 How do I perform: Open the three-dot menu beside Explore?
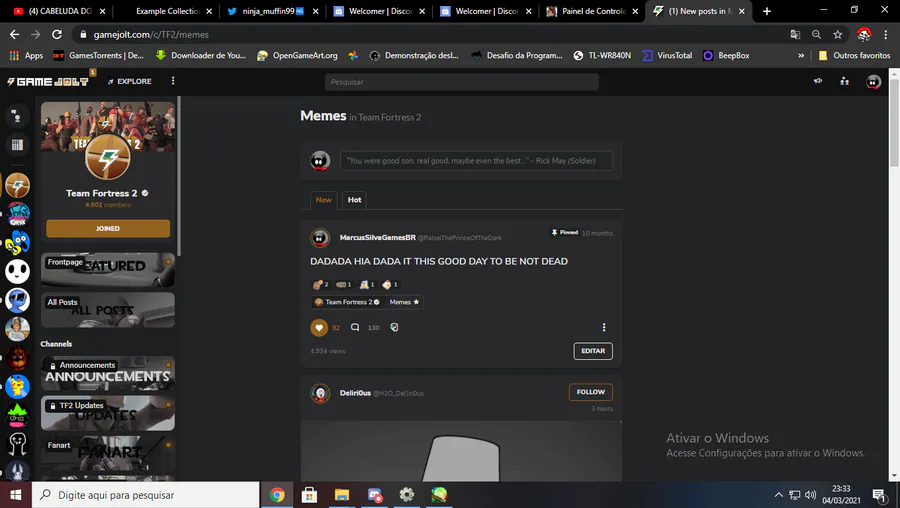173,81
